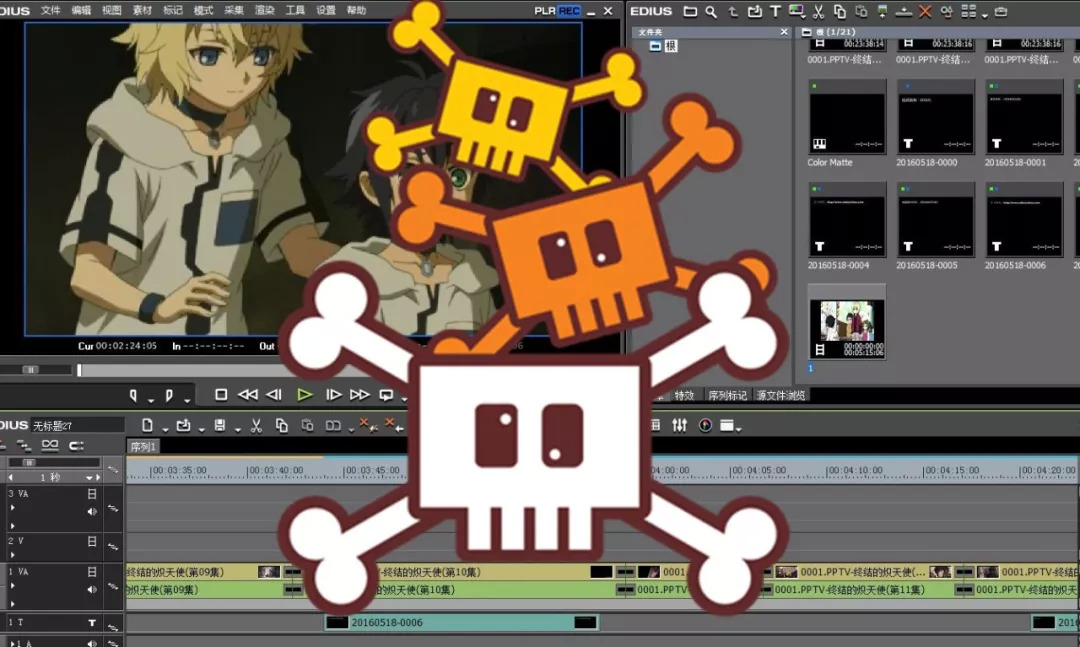Mute audio on the 3 VA track

tap(92, 512)
